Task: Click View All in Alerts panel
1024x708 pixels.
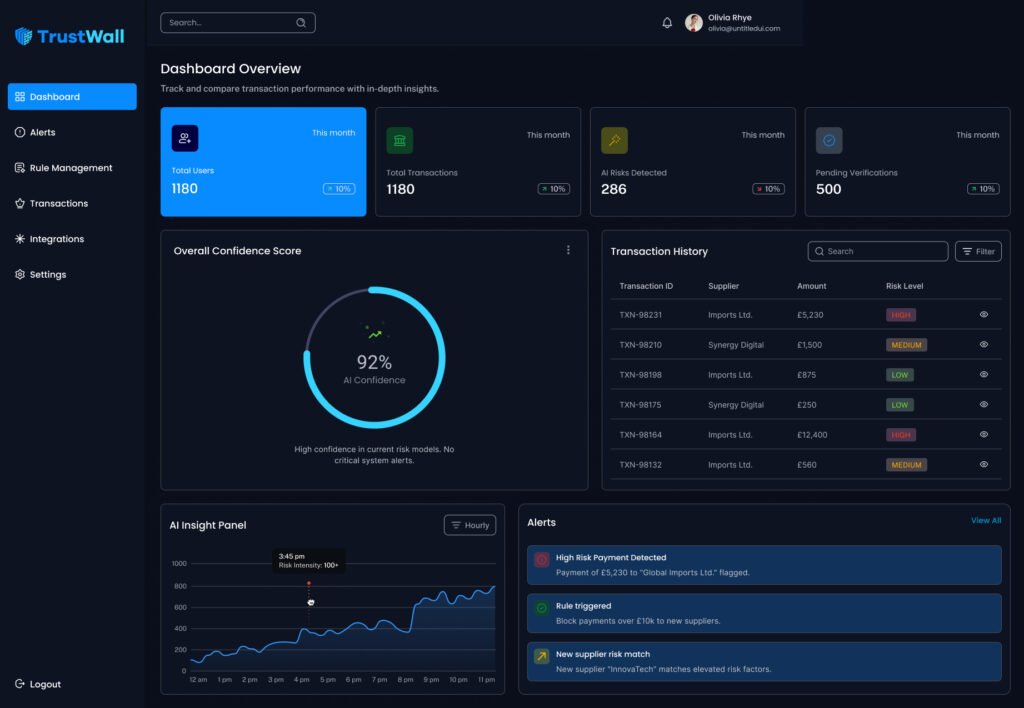Action: point(985,521)
